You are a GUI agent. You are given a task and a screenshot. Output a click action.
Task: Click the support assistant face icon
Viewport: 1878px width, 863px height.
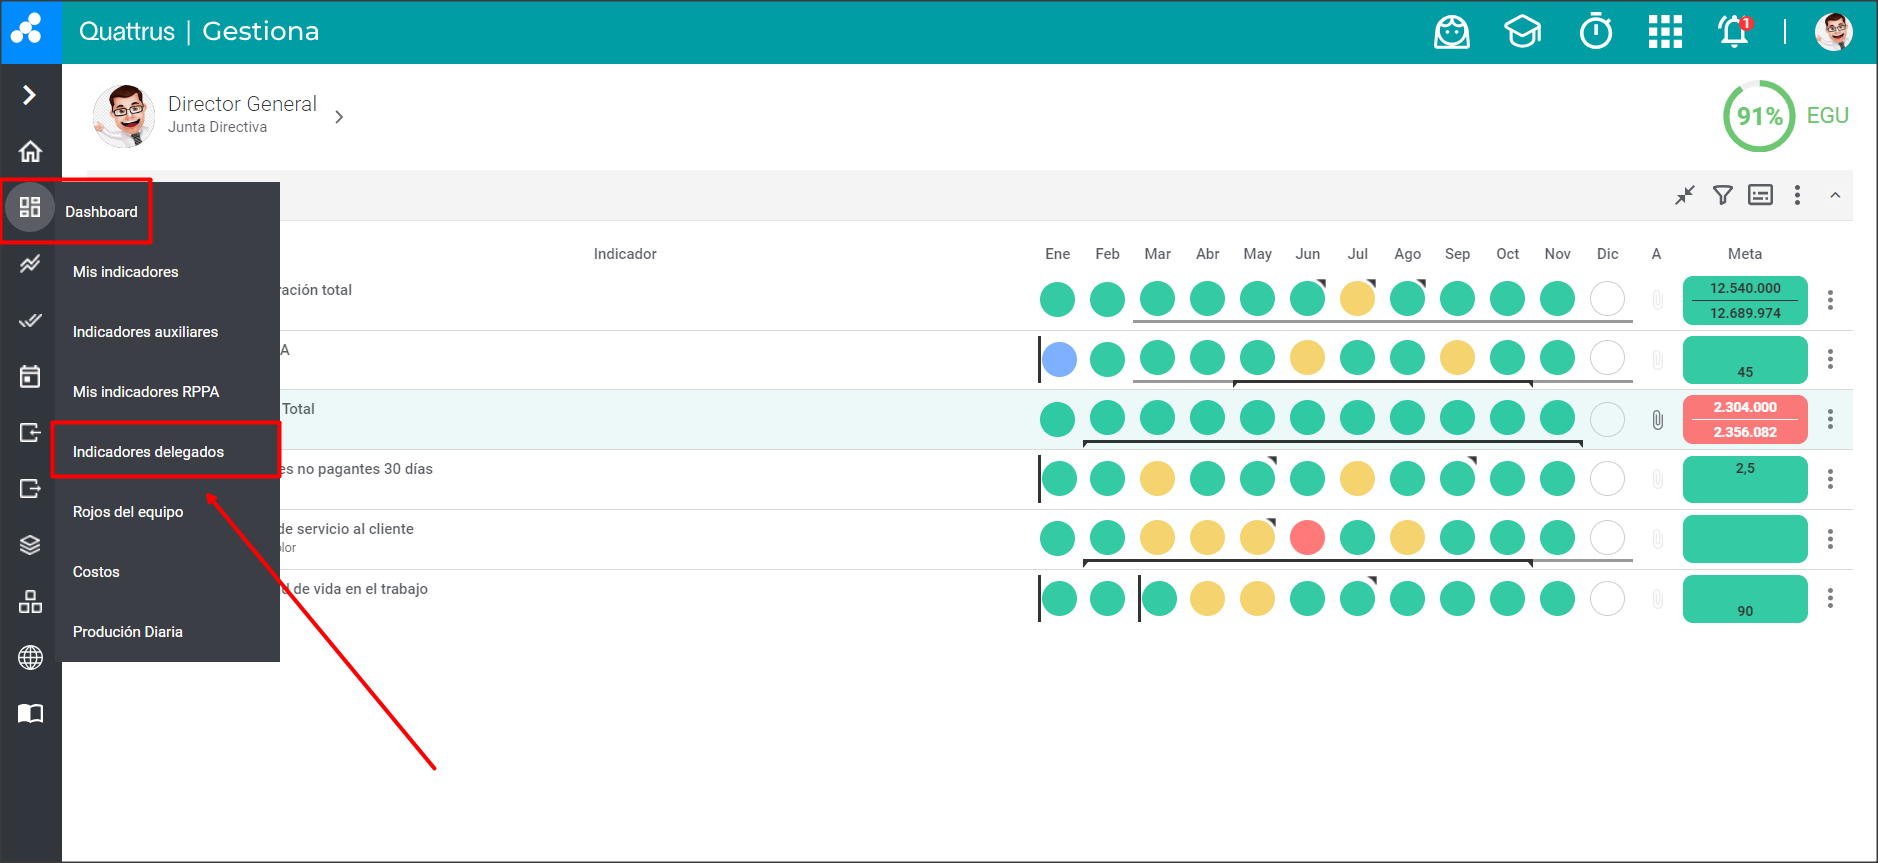click(x=1451, y=32)
